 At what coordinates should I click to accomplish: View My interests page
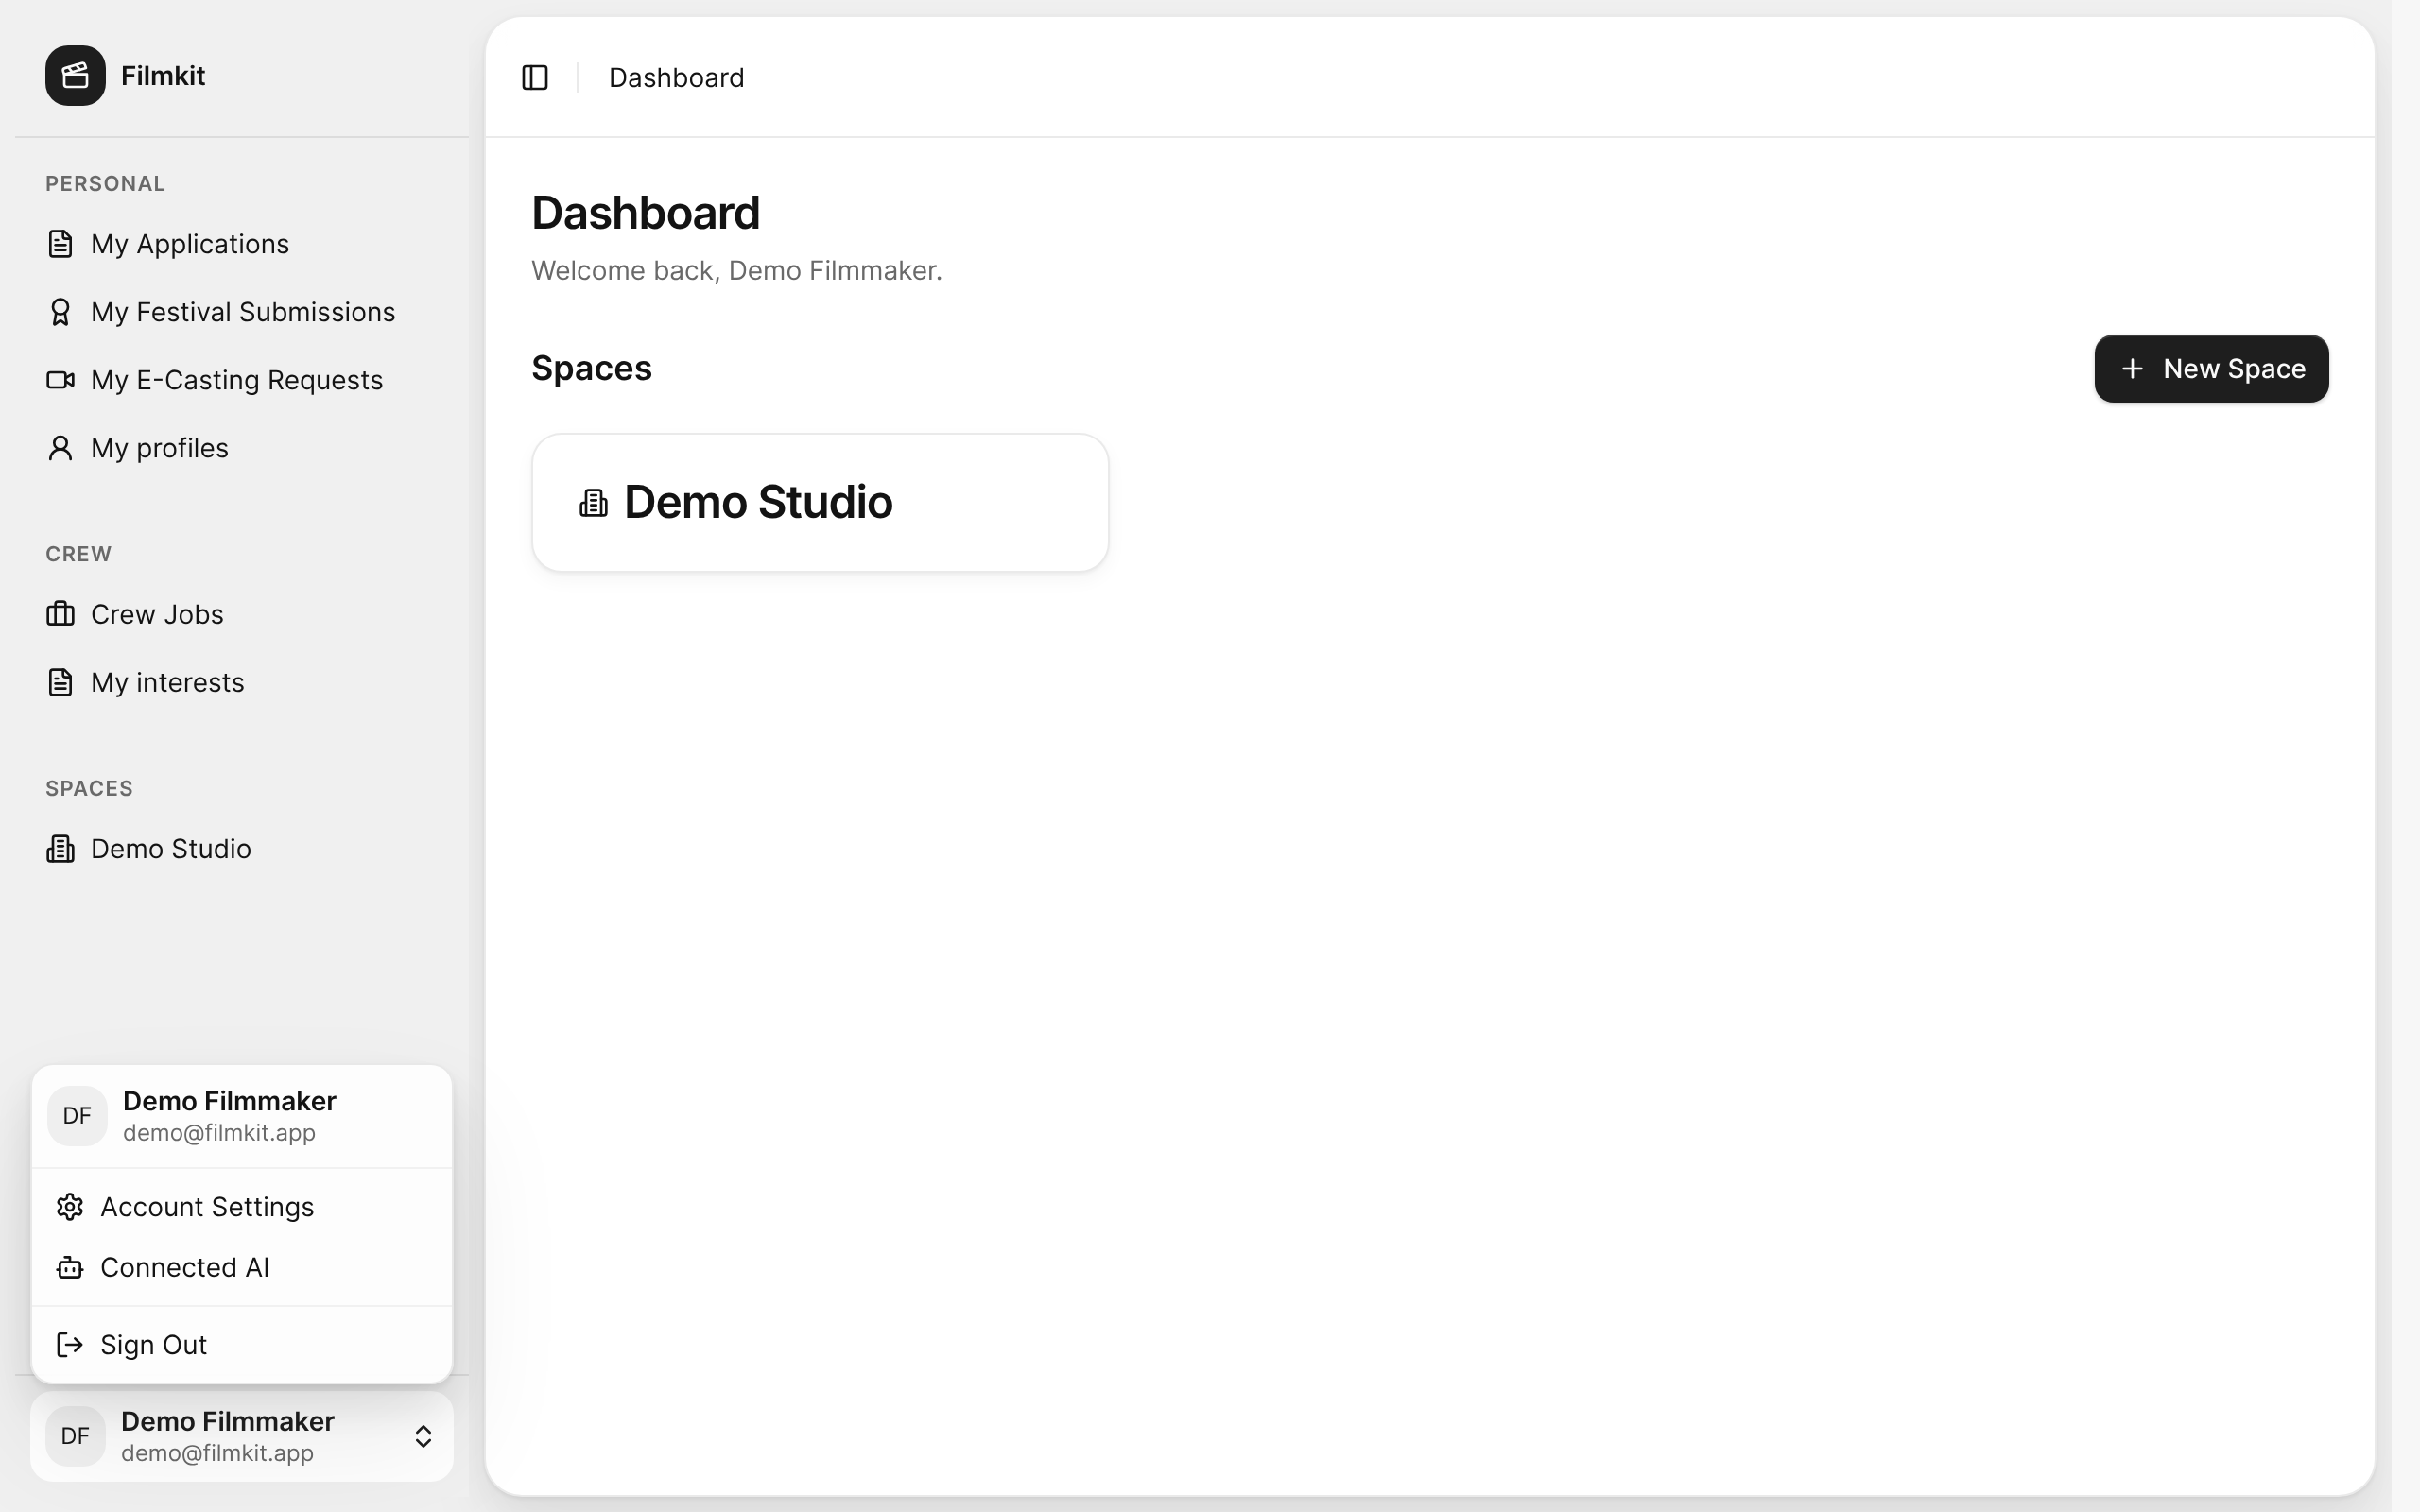(x=242, y=682)
